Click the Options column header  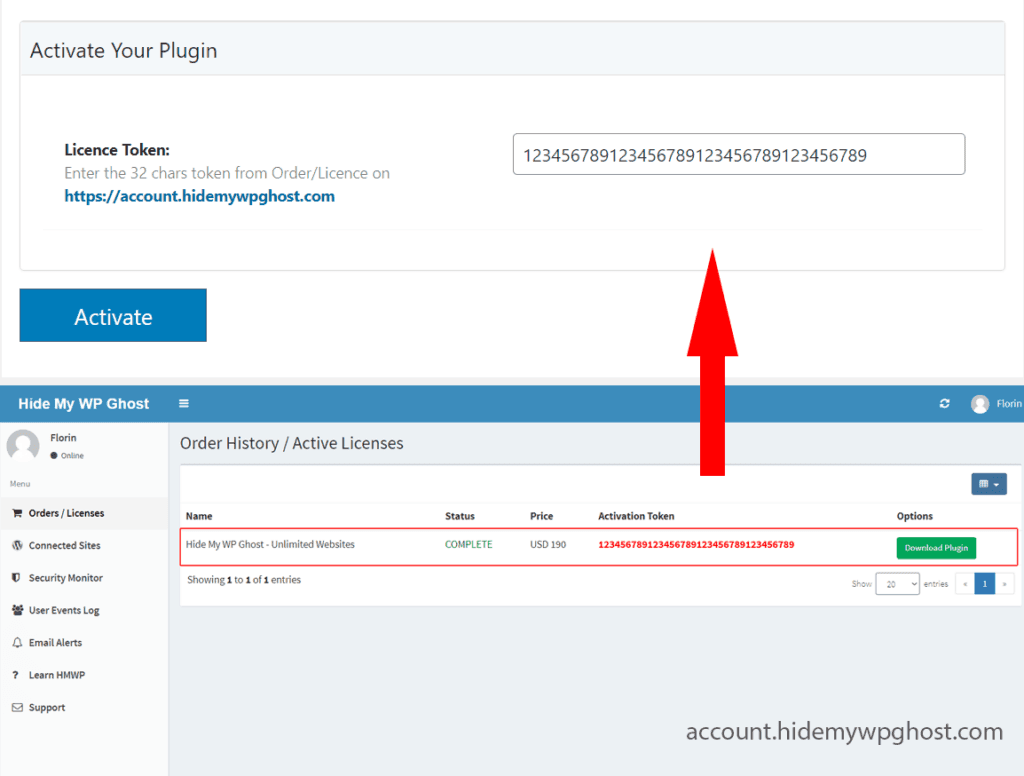[914, 516]
